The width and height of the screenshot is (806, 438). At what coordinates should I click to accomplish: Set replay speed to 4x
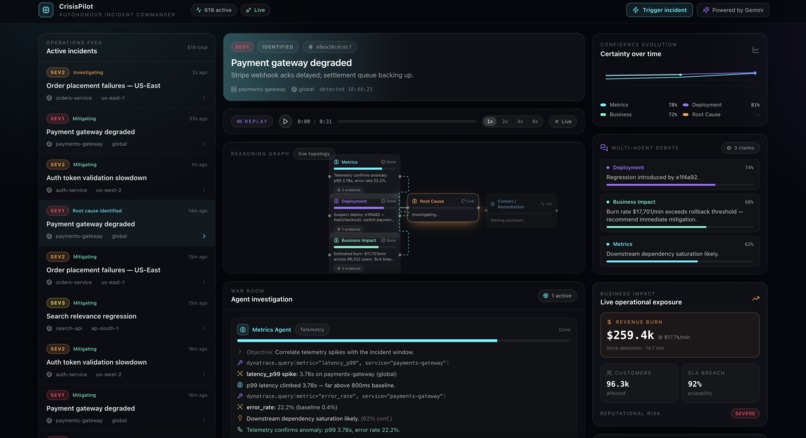[x=520, y=121]
